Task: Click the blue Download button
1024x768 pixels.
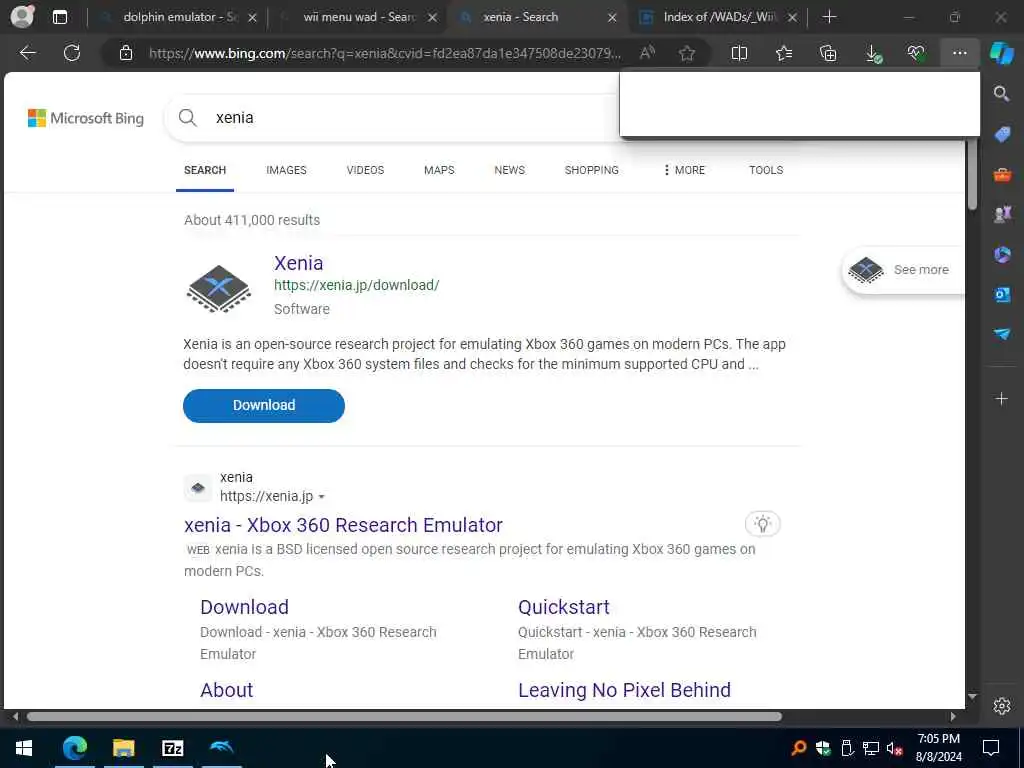Action: pos(264,406)
